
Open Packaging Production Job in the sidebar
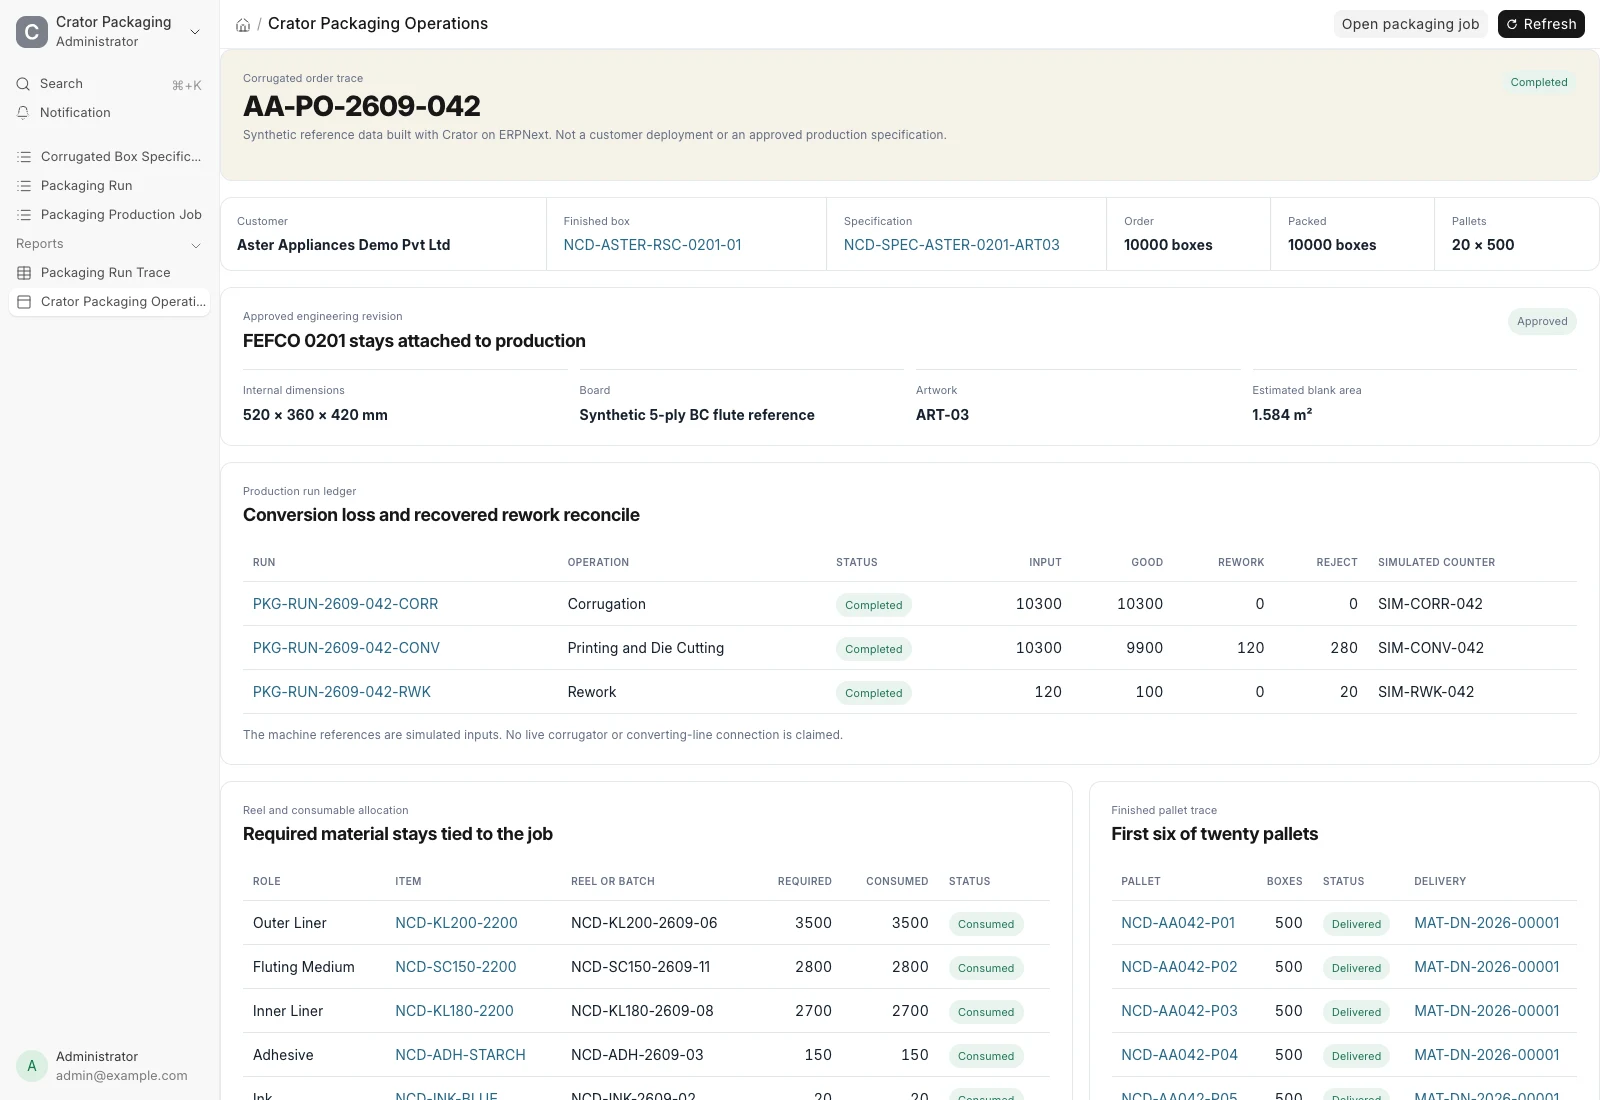click(x=110, y=215)
